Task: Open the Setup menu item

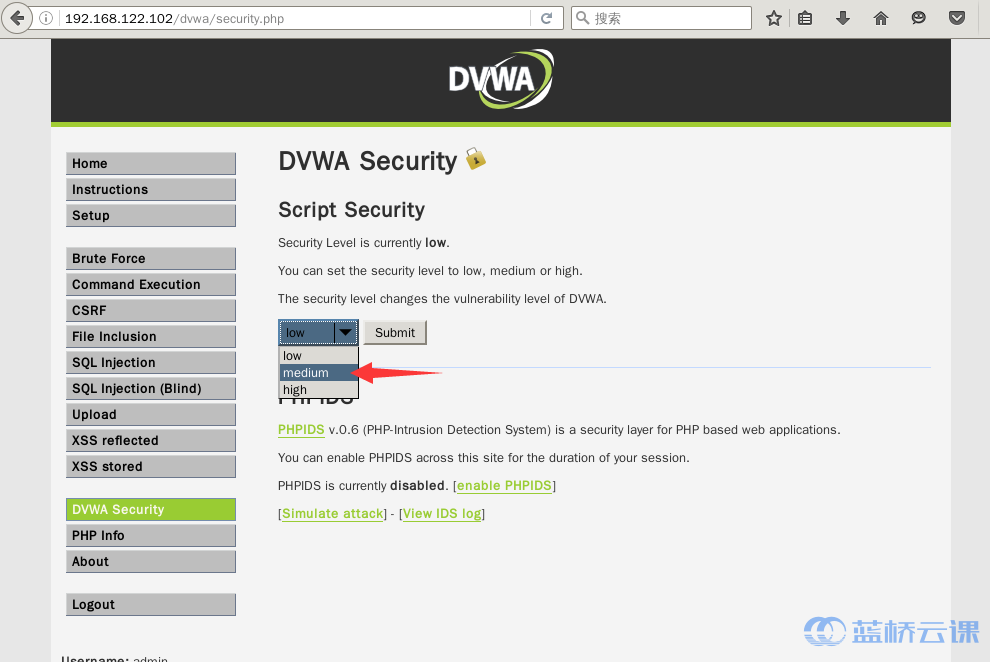Action: [x=151, y=215]
